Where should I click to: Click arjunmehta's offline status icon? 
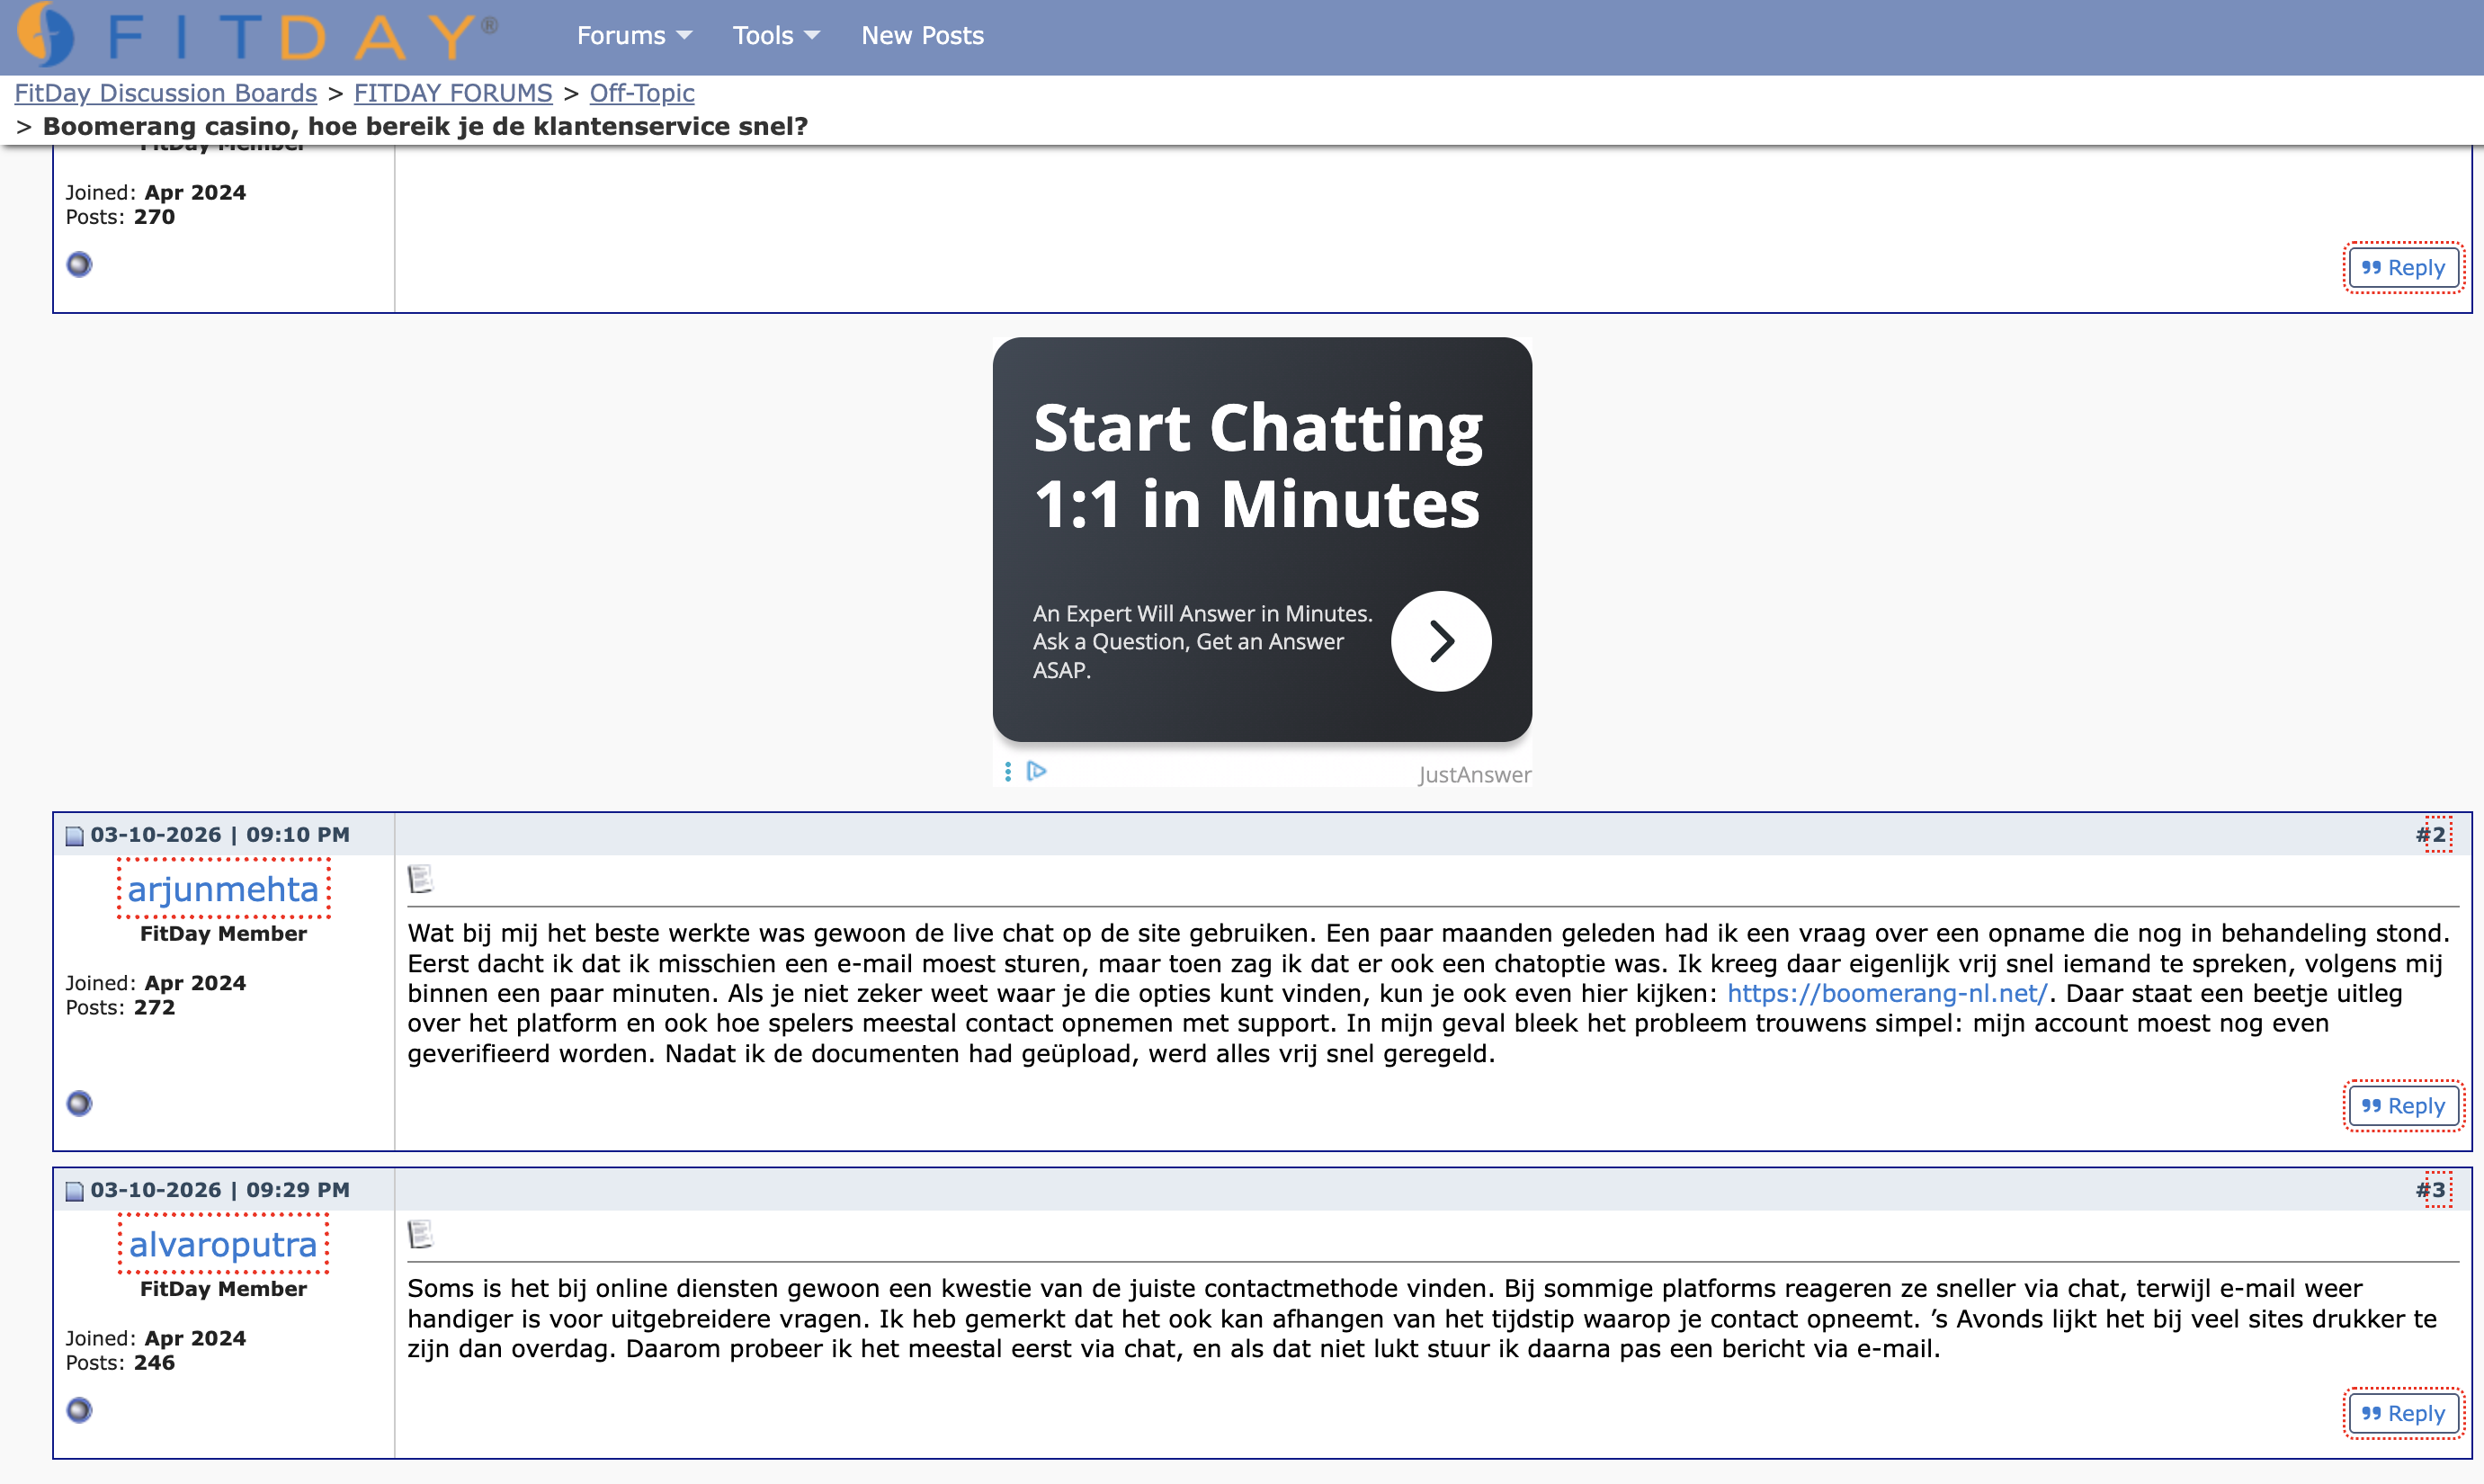79,1103
